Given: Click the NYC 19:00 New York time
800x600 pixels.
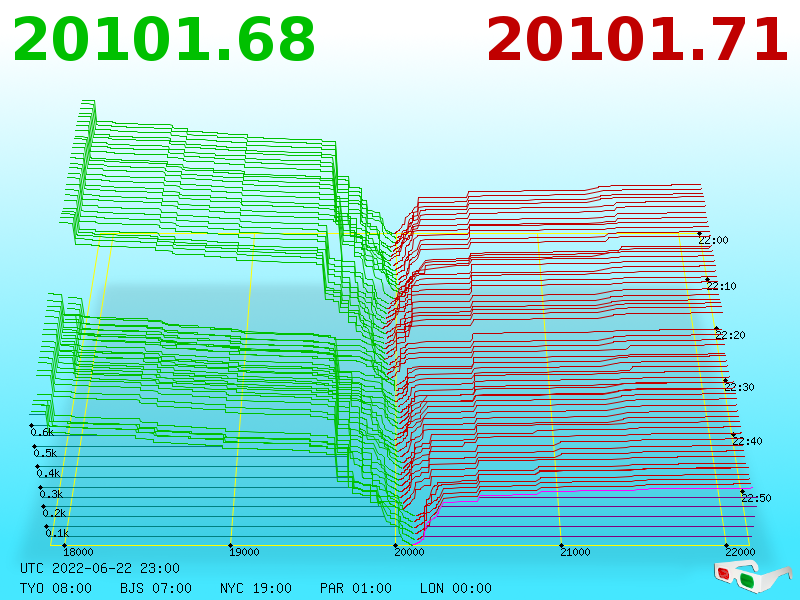Looking at the screenshot, I should tap(256, 588).
